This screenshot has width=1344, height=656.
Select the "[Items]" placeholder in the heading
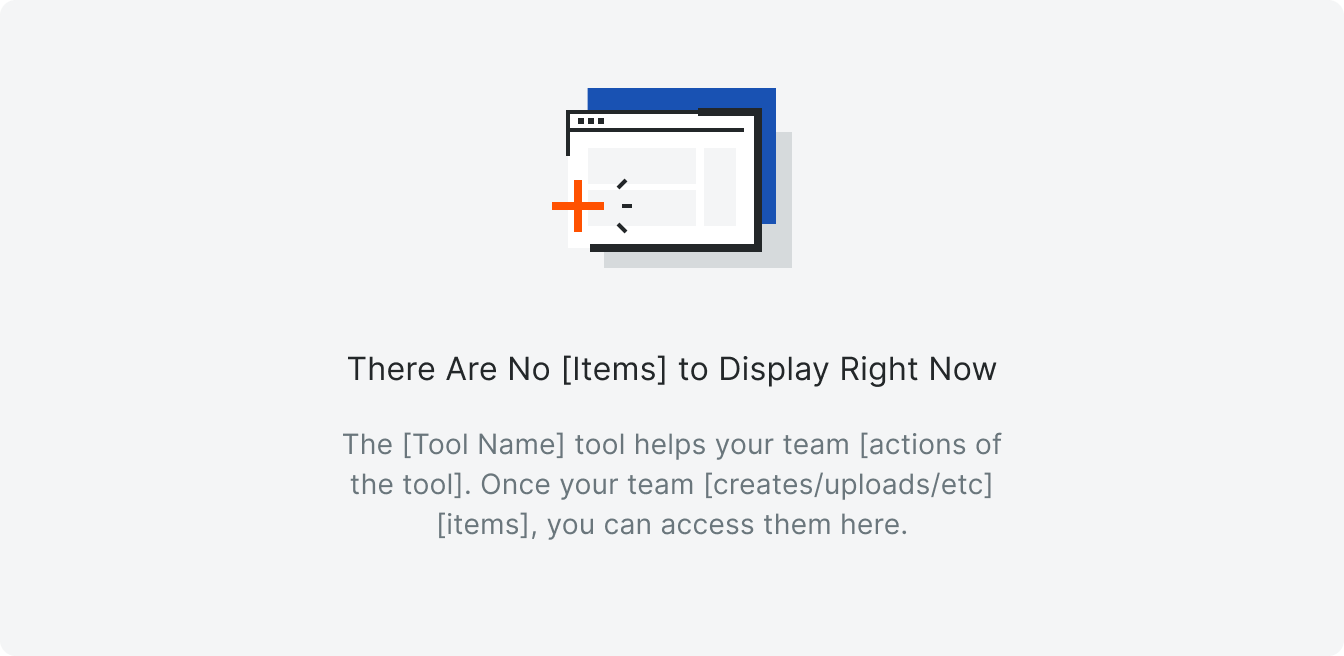coord(614,369)
